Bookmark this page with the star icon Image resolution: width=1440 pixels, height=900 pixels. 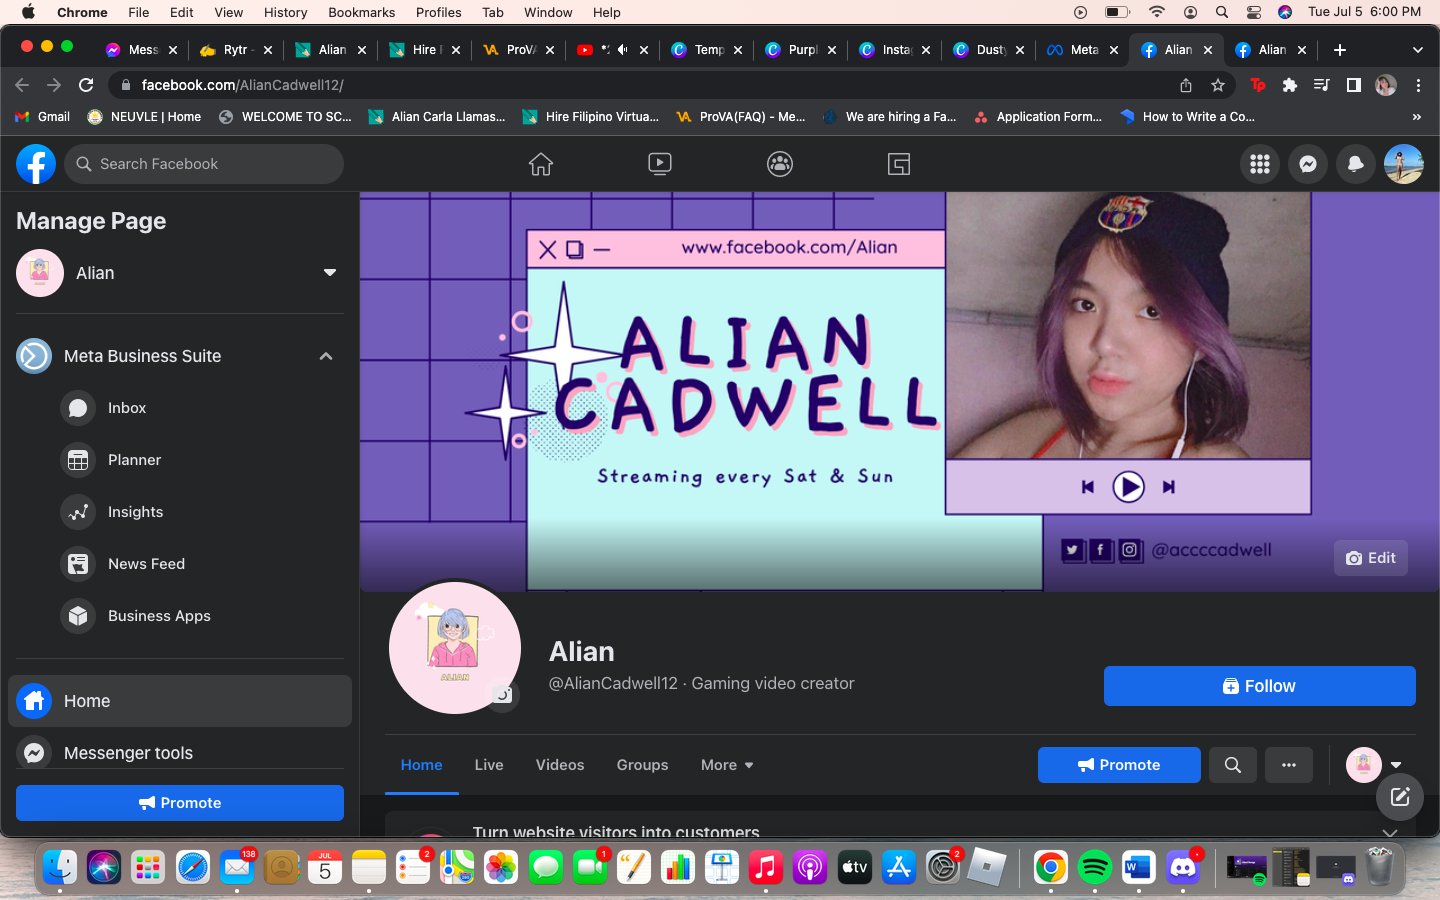[1218, 85]
